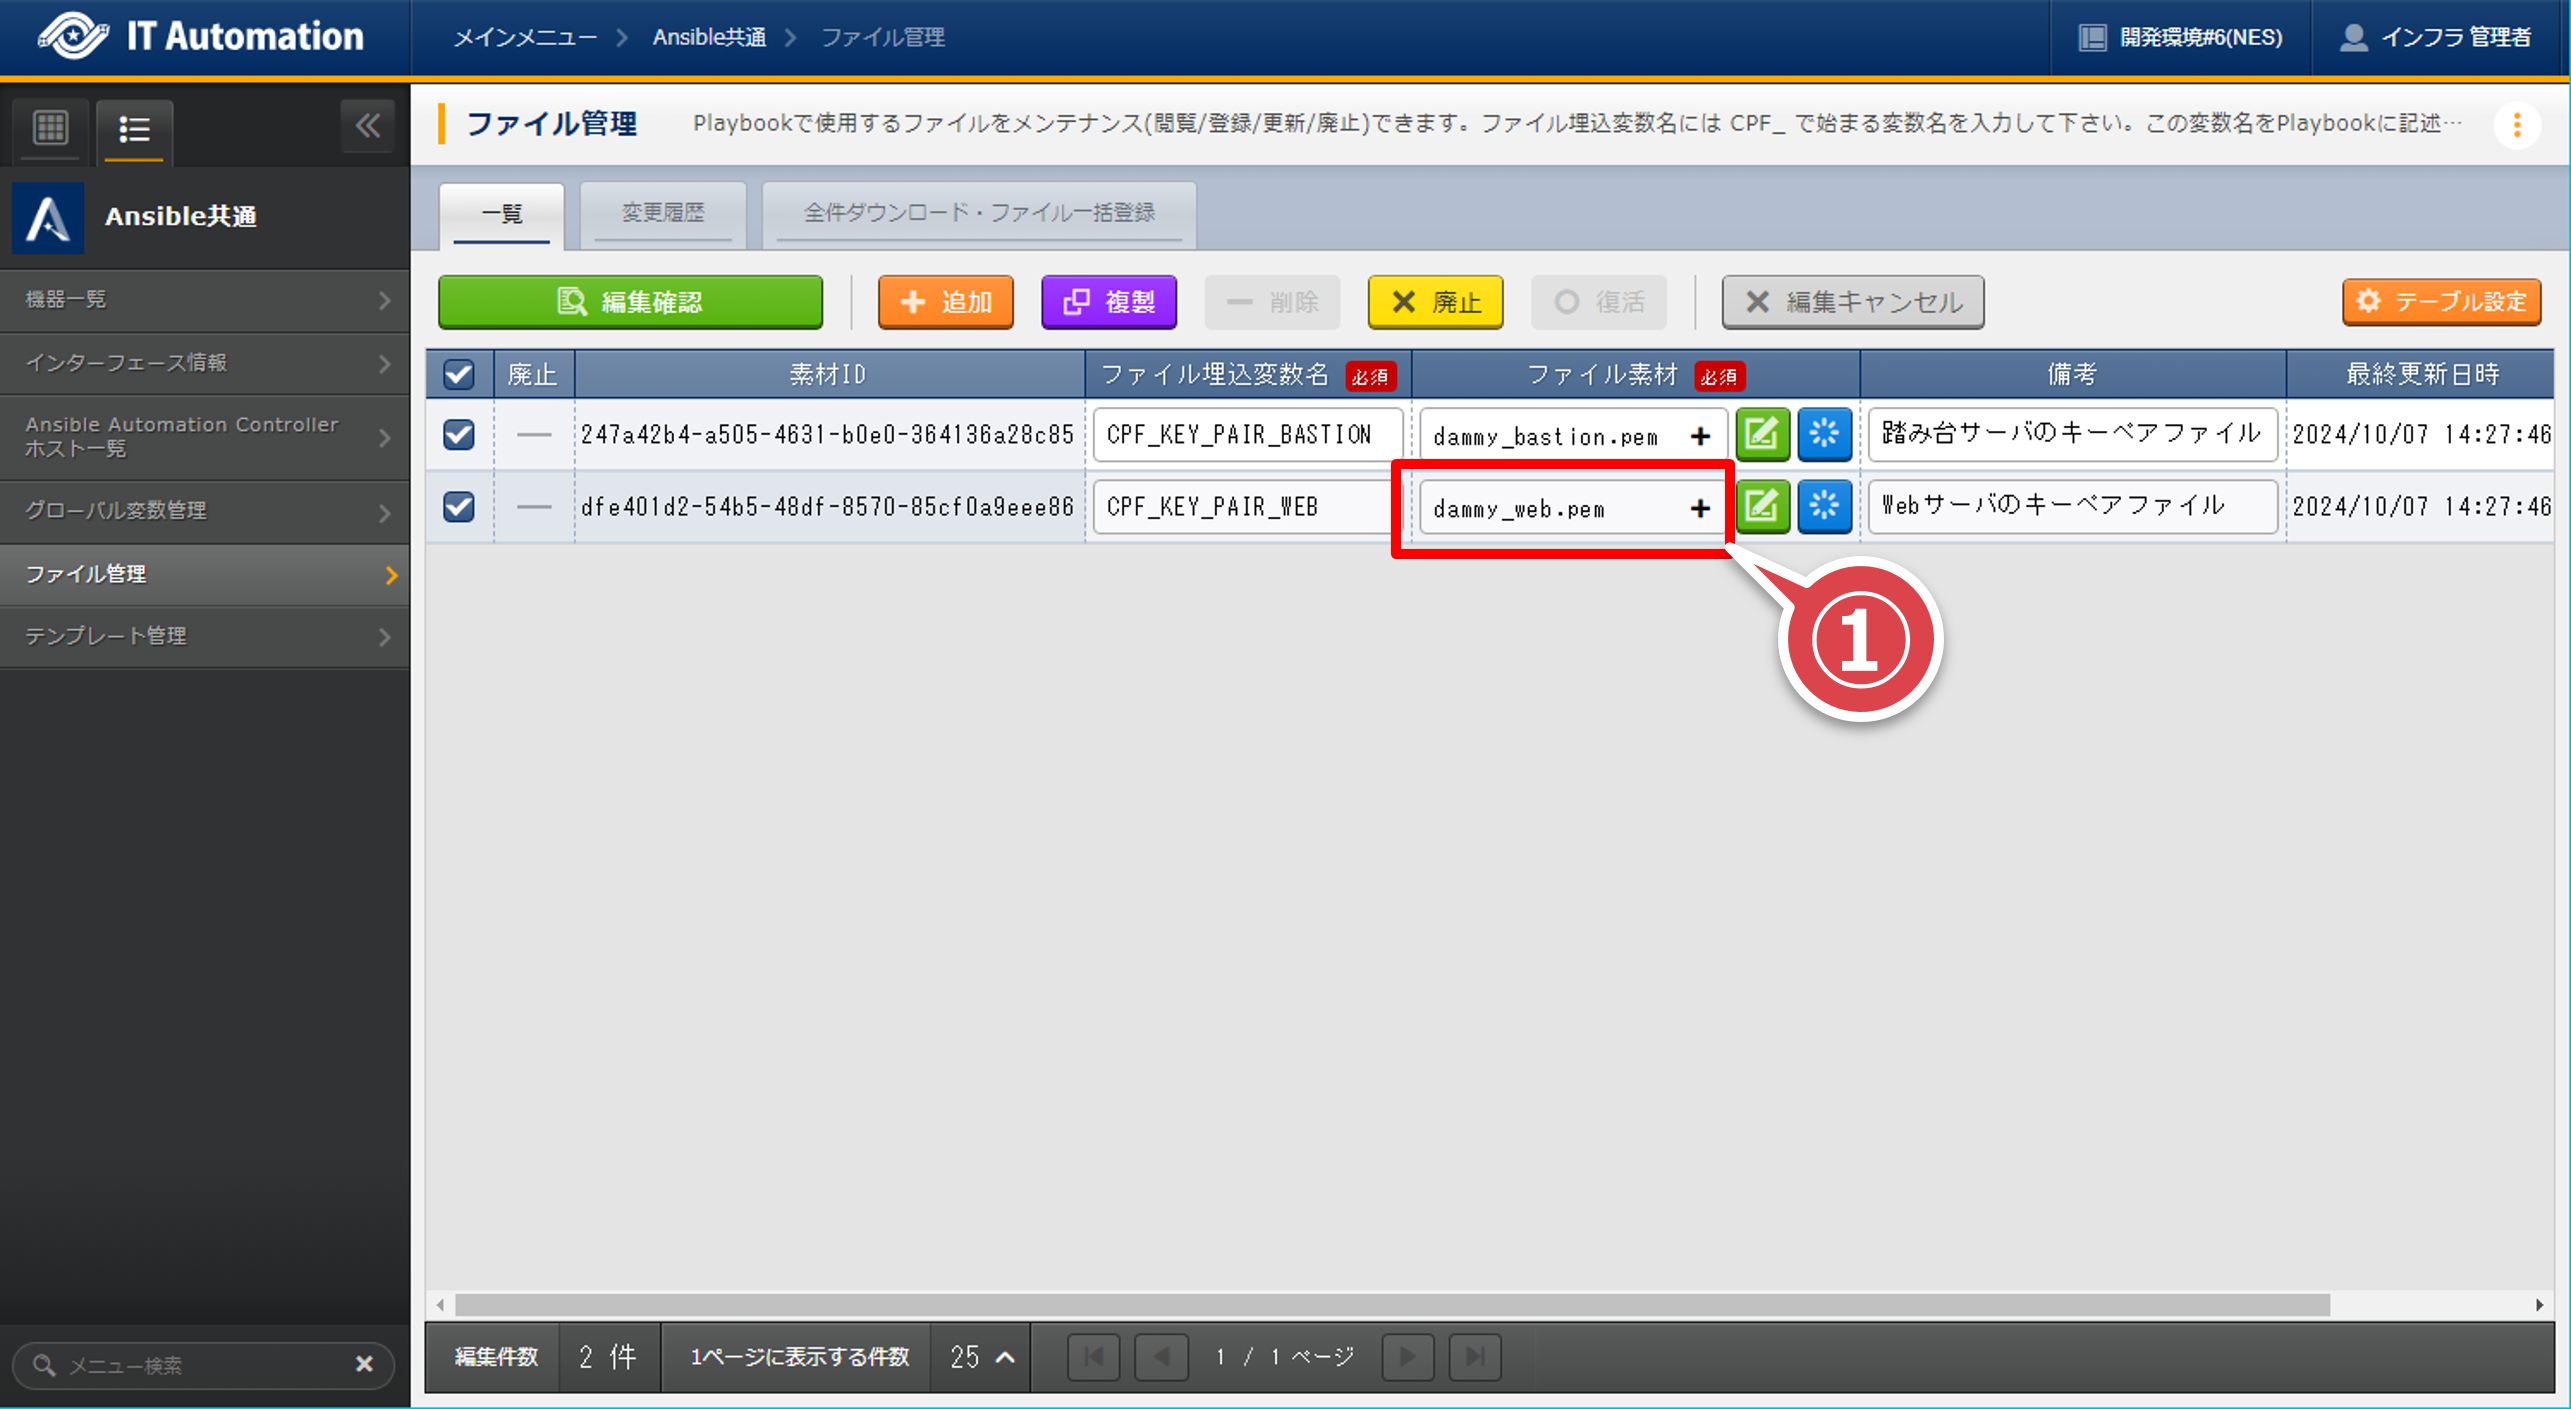Viewport: 2571px width, 1409px height.
Task: Toggle select-all checkbox in table header
Action: (x=459, y=375)
